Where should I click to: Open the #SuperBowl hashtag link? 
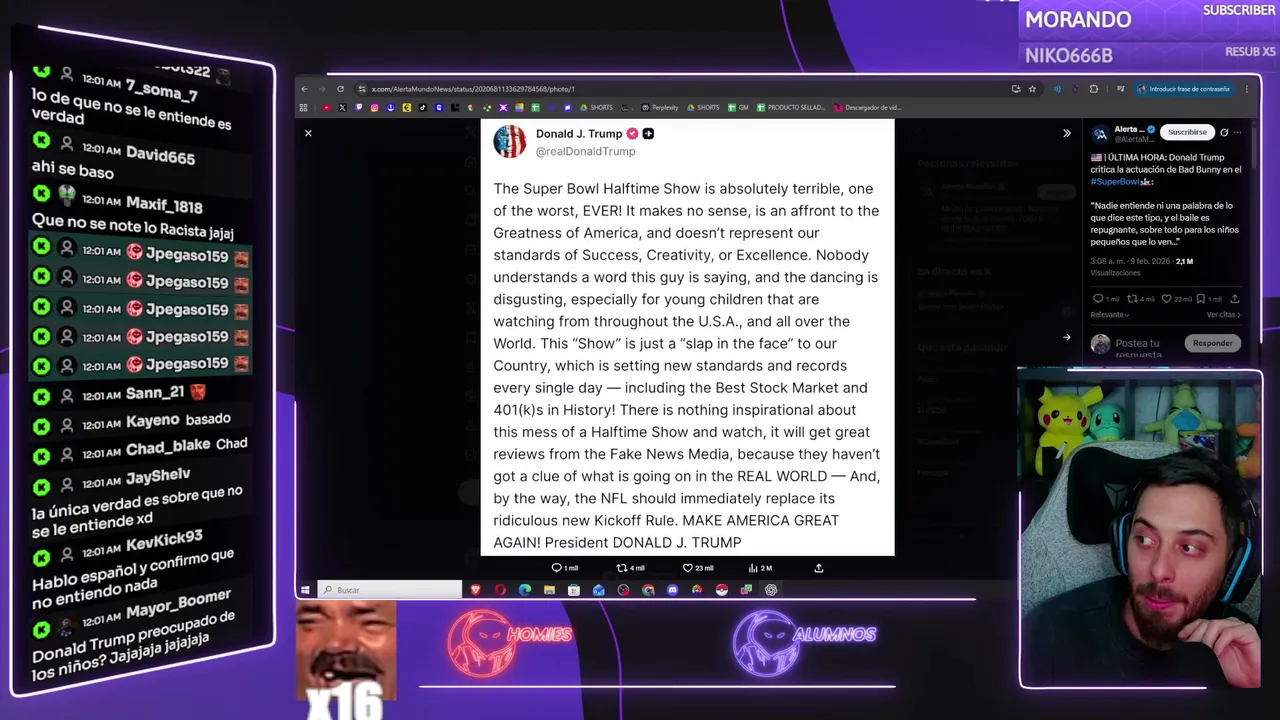coord(1116,182)
